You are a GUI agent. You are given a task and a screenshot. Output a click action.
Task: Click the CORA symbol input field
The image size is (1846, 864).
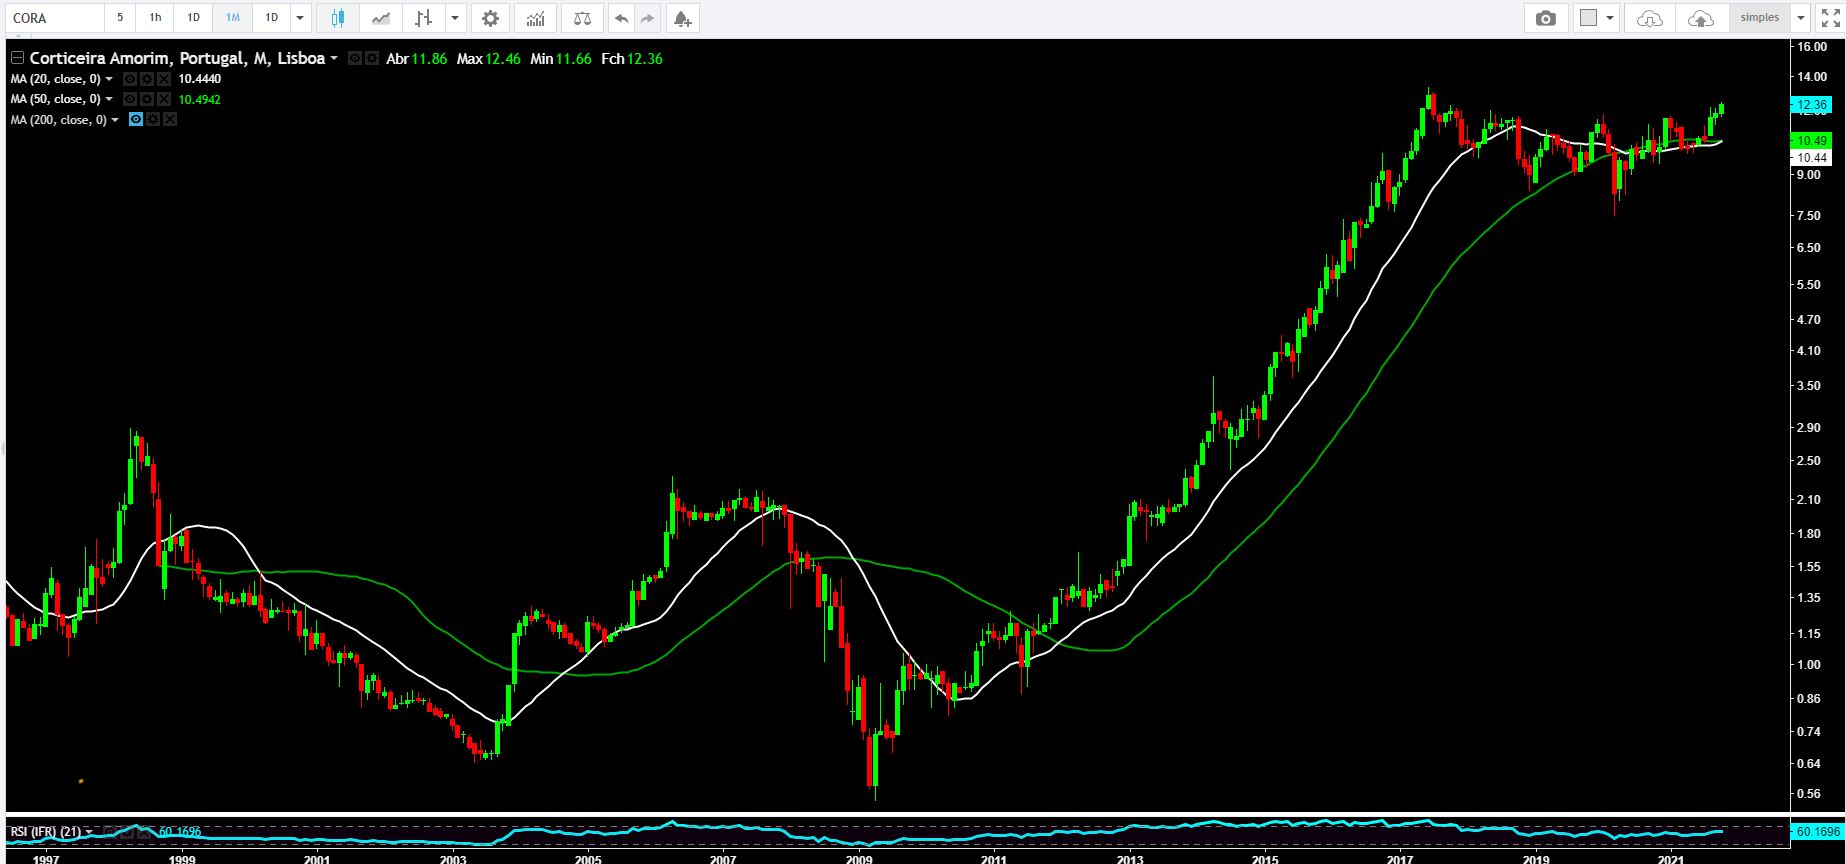pyautogui.click(x=55, y=18)
